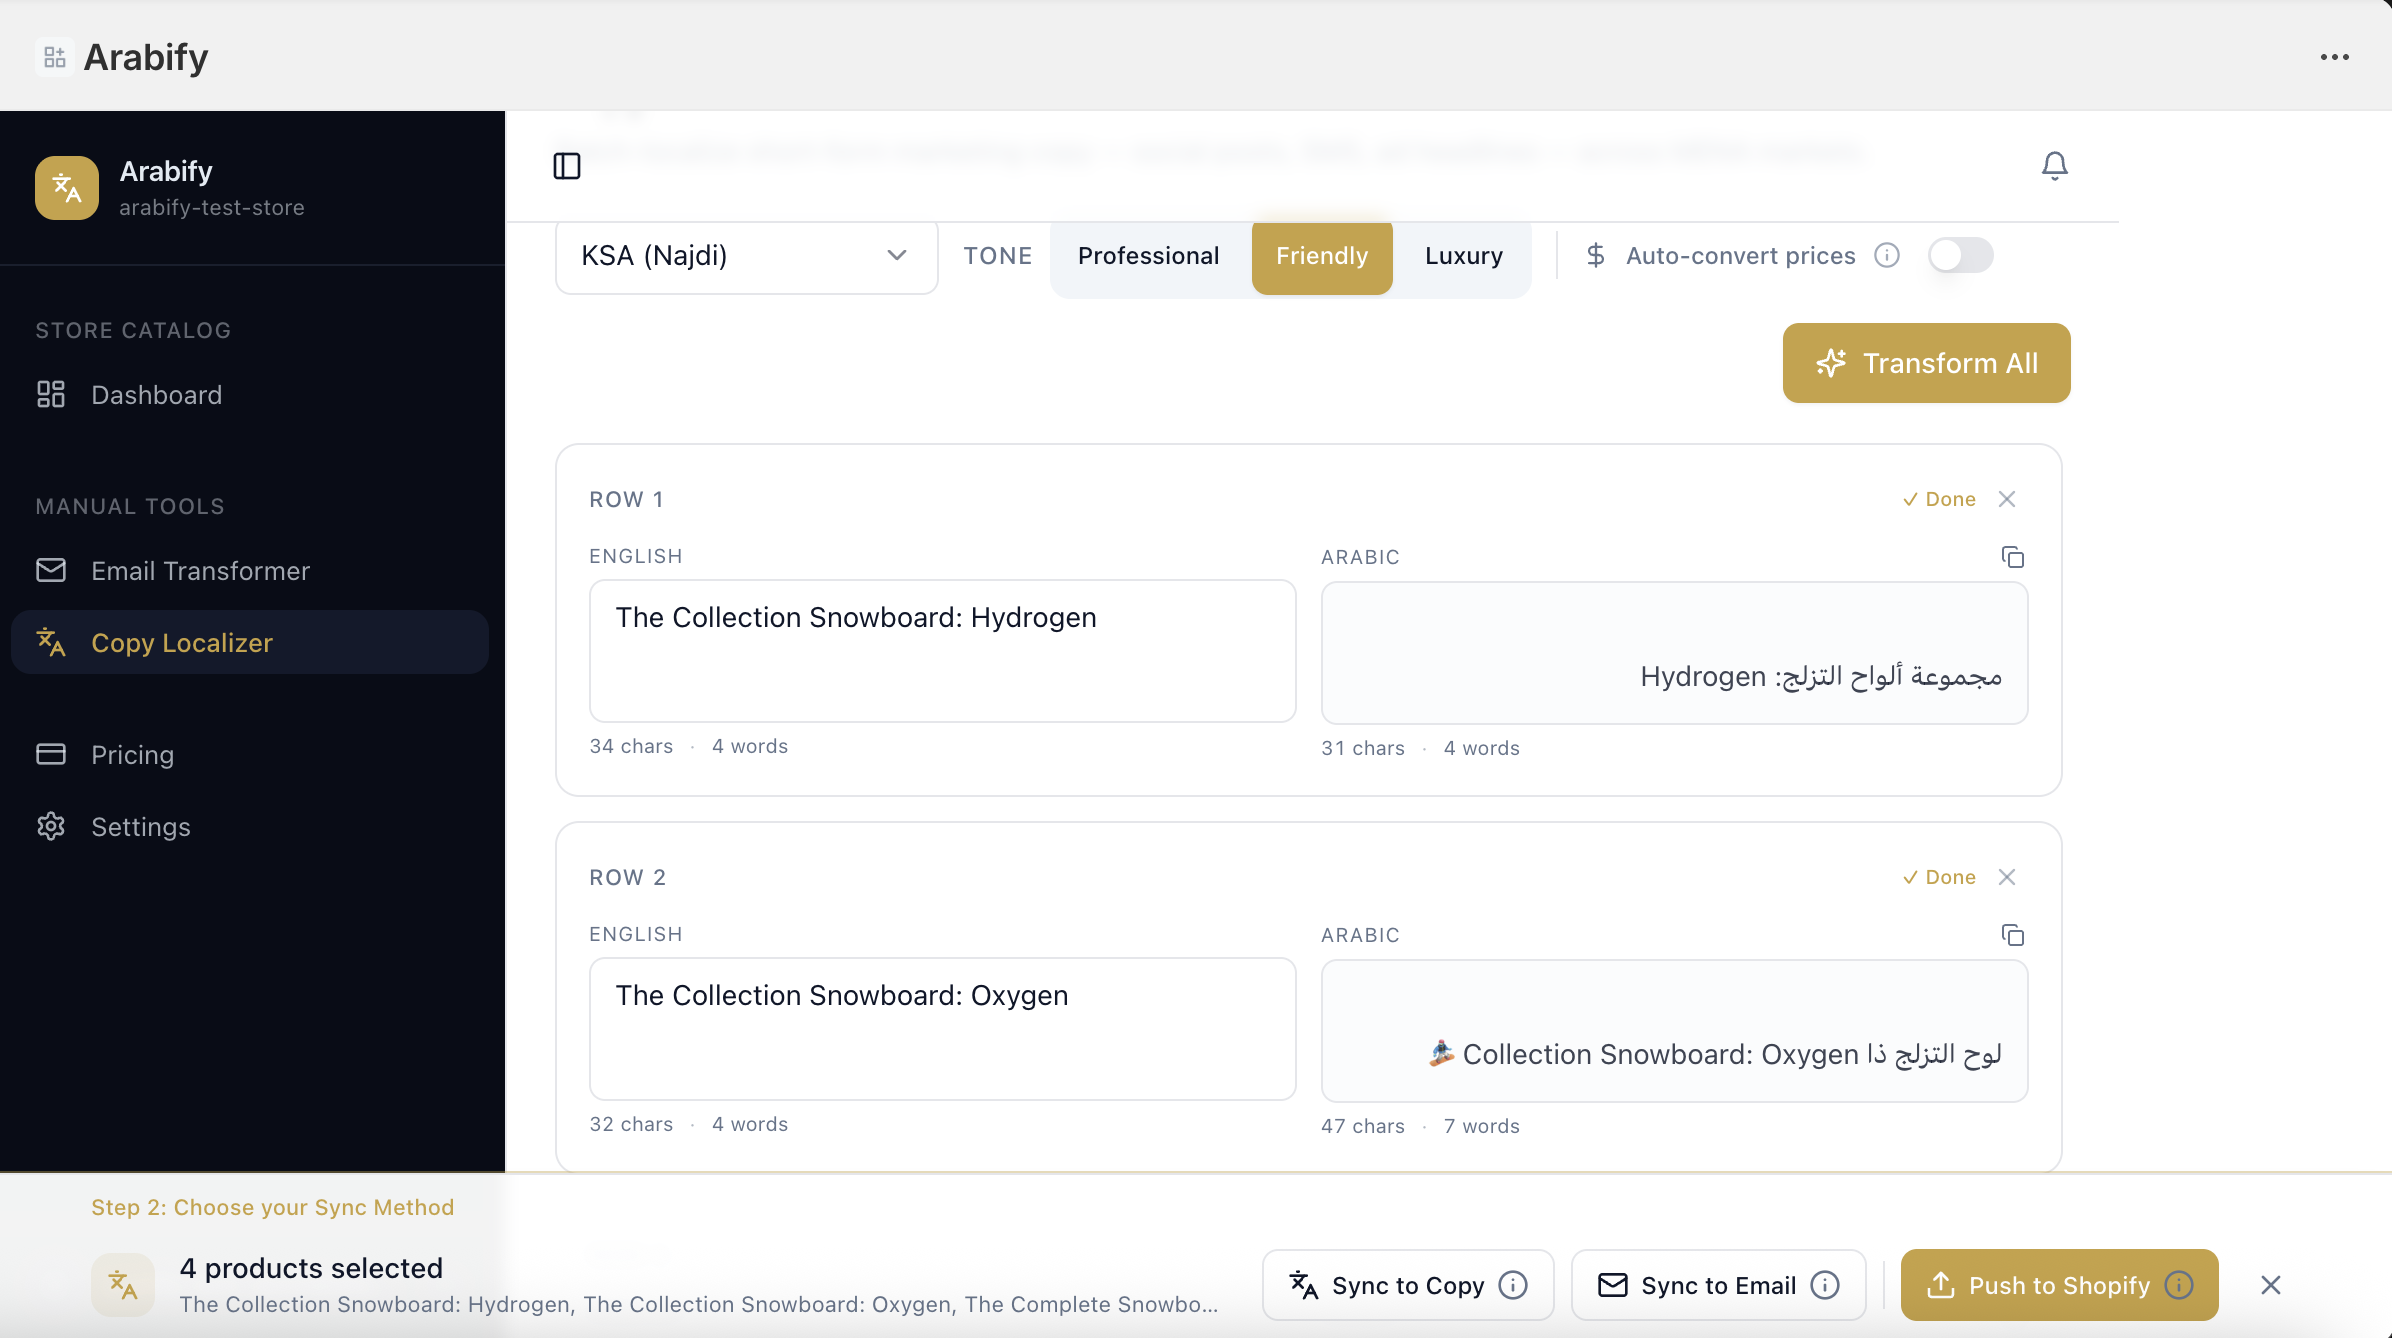The height and width of the screenshot is (1338, 2392).
Task: Click Transform All button
Action: [x=1926, y=363]
